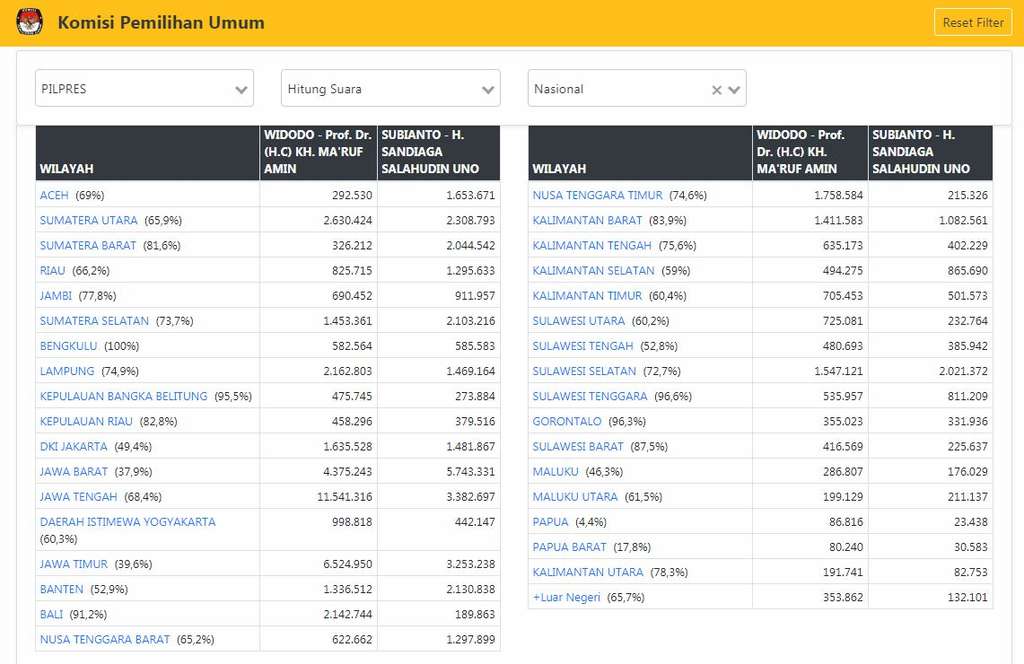The height and width of the screenshot is (664, 1024).
Task: Click the Reset Filter button
Action: pos(973,22)
